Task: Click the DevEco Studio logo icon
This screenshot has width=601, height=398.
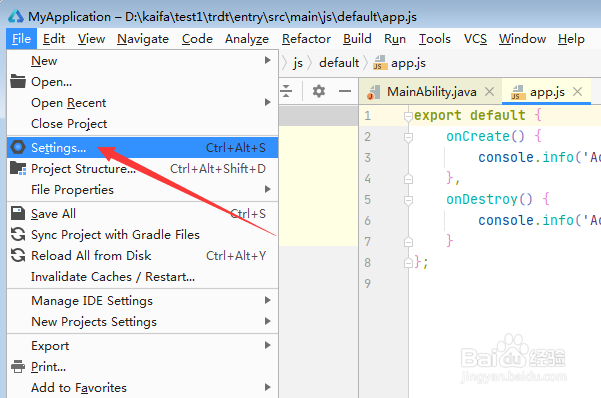Action: [x=16, y=16]
